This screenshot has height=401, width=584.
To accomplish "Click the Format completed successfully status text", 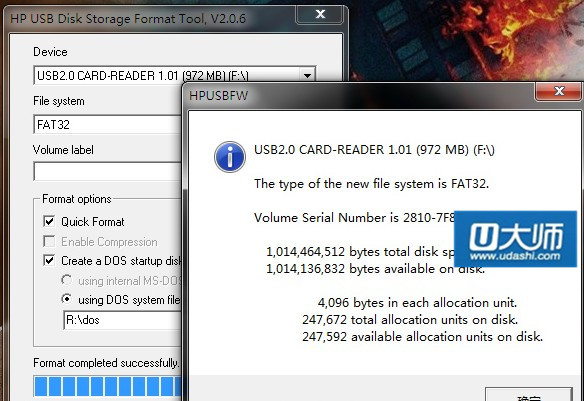I will 106,363.
